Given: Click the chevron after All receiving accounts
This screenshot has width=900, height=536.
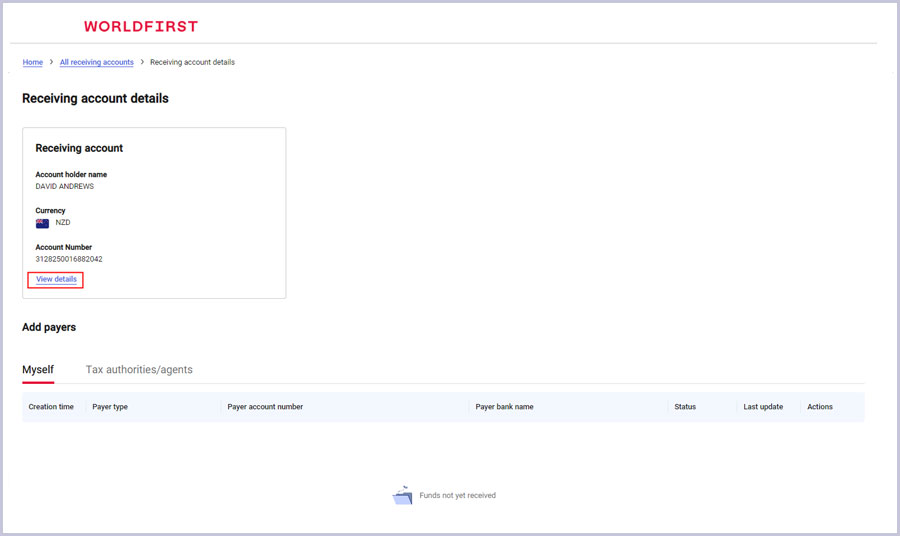Looking at the screenshot, I should 142,62.
